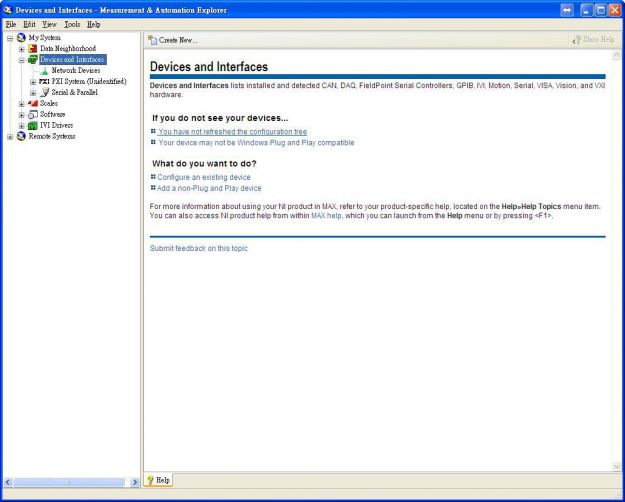Follow the MAX help link
Viewport: 625px width, 502px height.
point(326,216)
